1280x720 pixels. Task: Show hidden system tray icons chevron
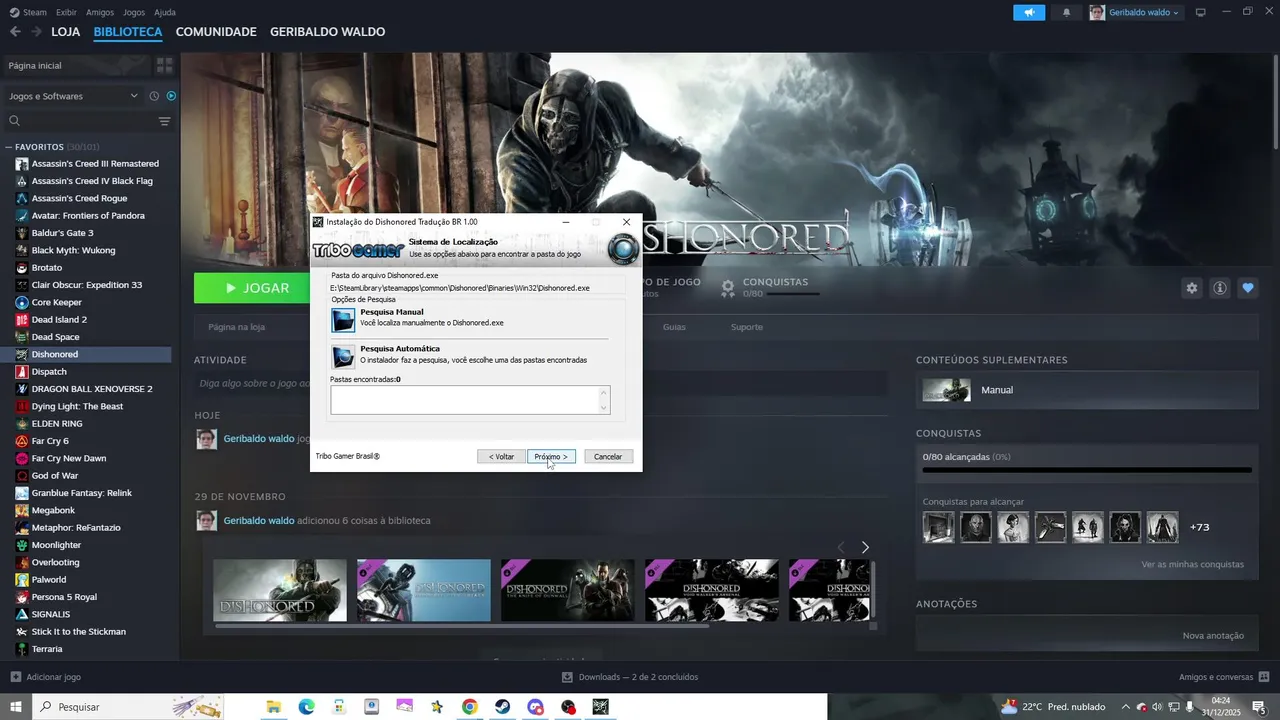(1125, 707)
